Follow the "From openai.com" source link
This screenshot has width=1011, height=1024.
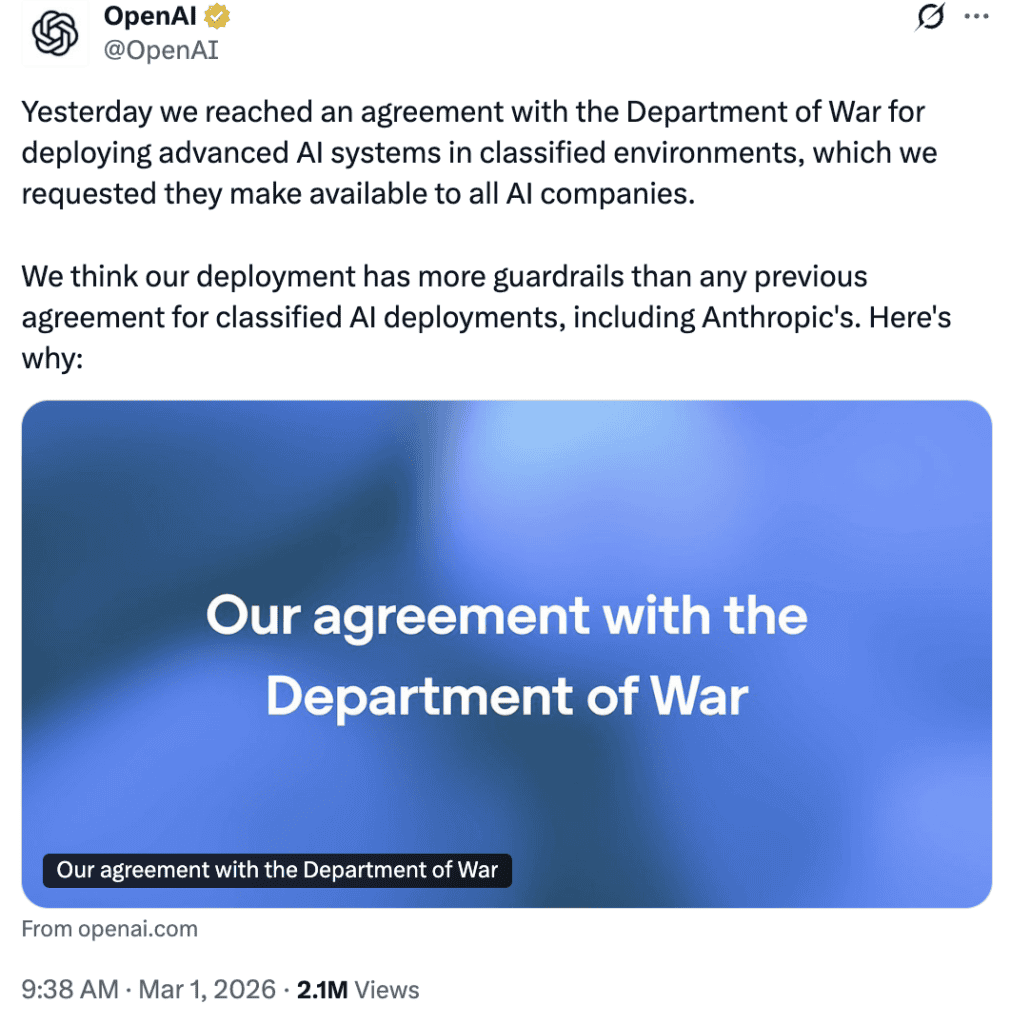click(110, 929)
